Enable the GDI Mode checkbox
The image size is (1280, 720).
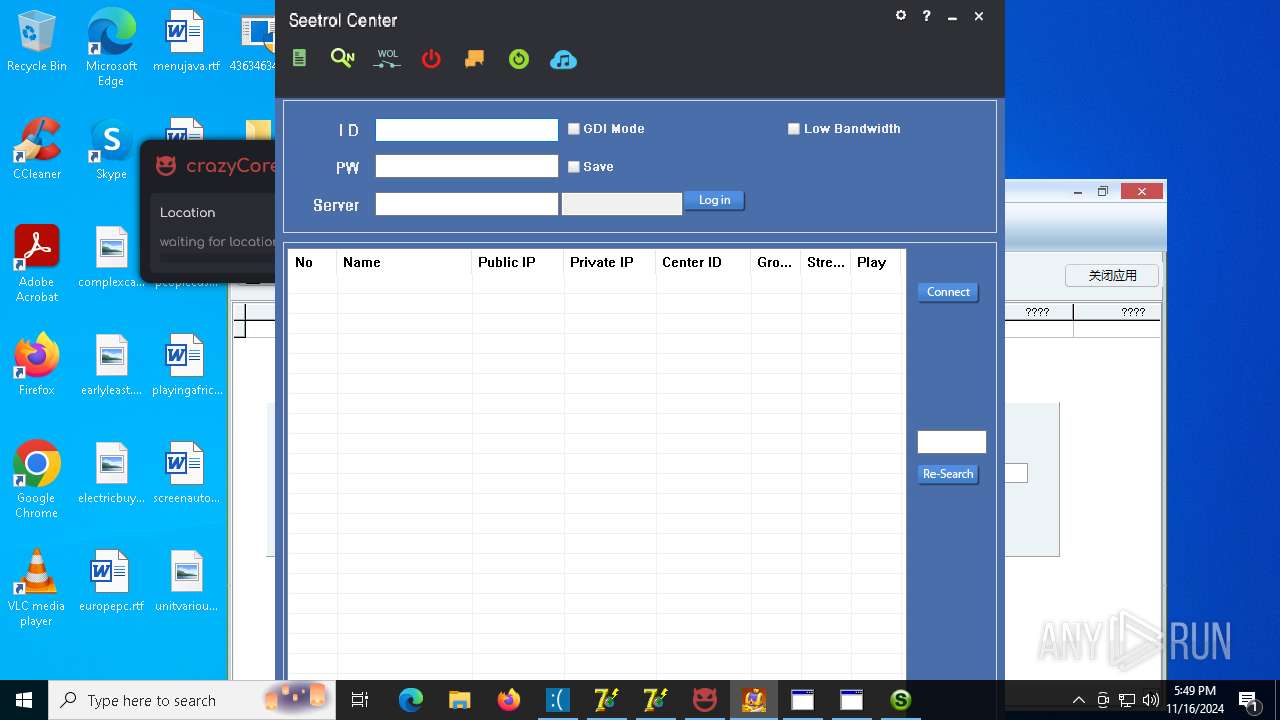(x=574, y=129)
